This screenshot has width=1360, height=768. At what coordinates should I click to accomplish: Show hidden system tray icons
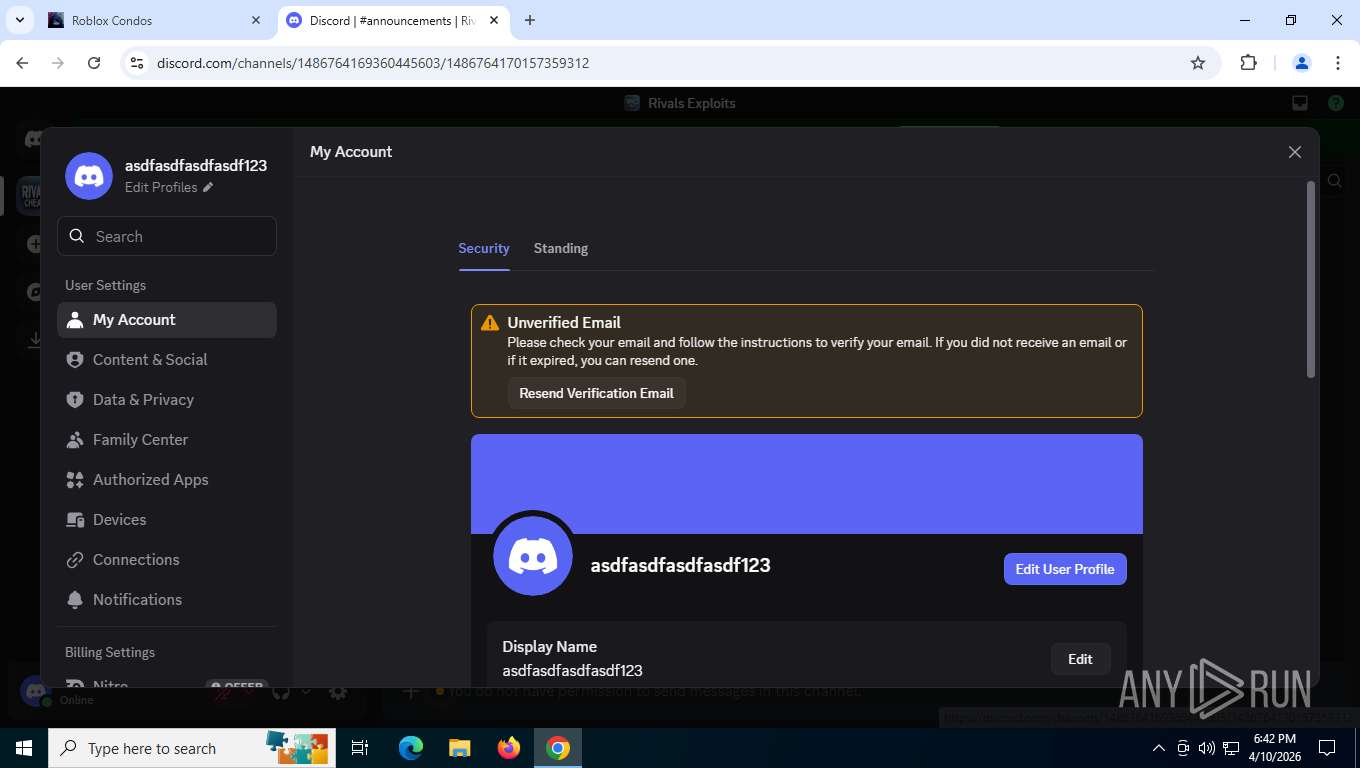1159,748
